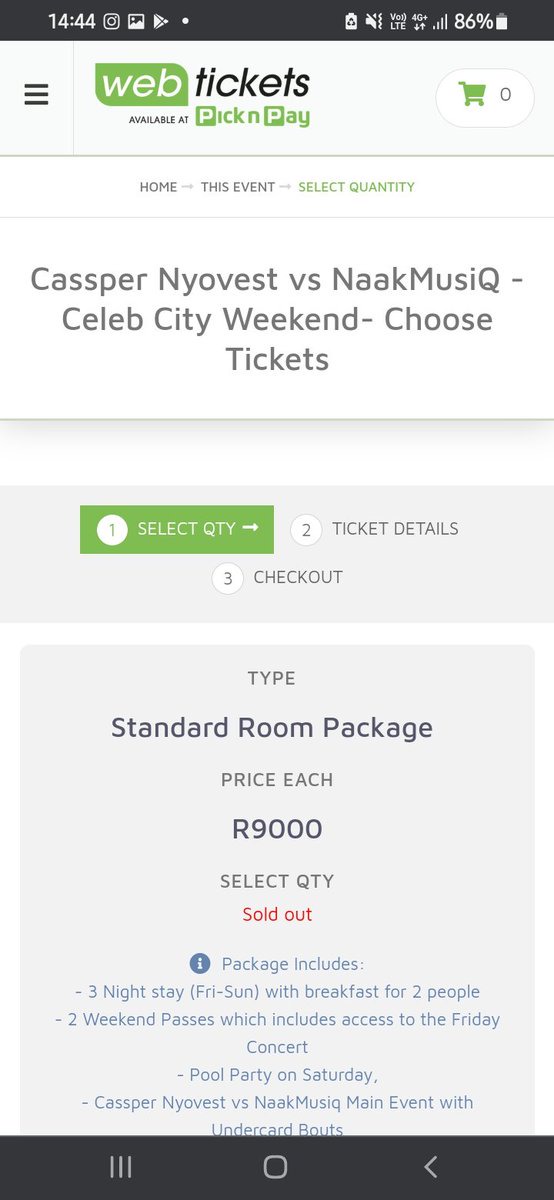
Task: Go to HOME breadcrumb link
Action: 158,187
